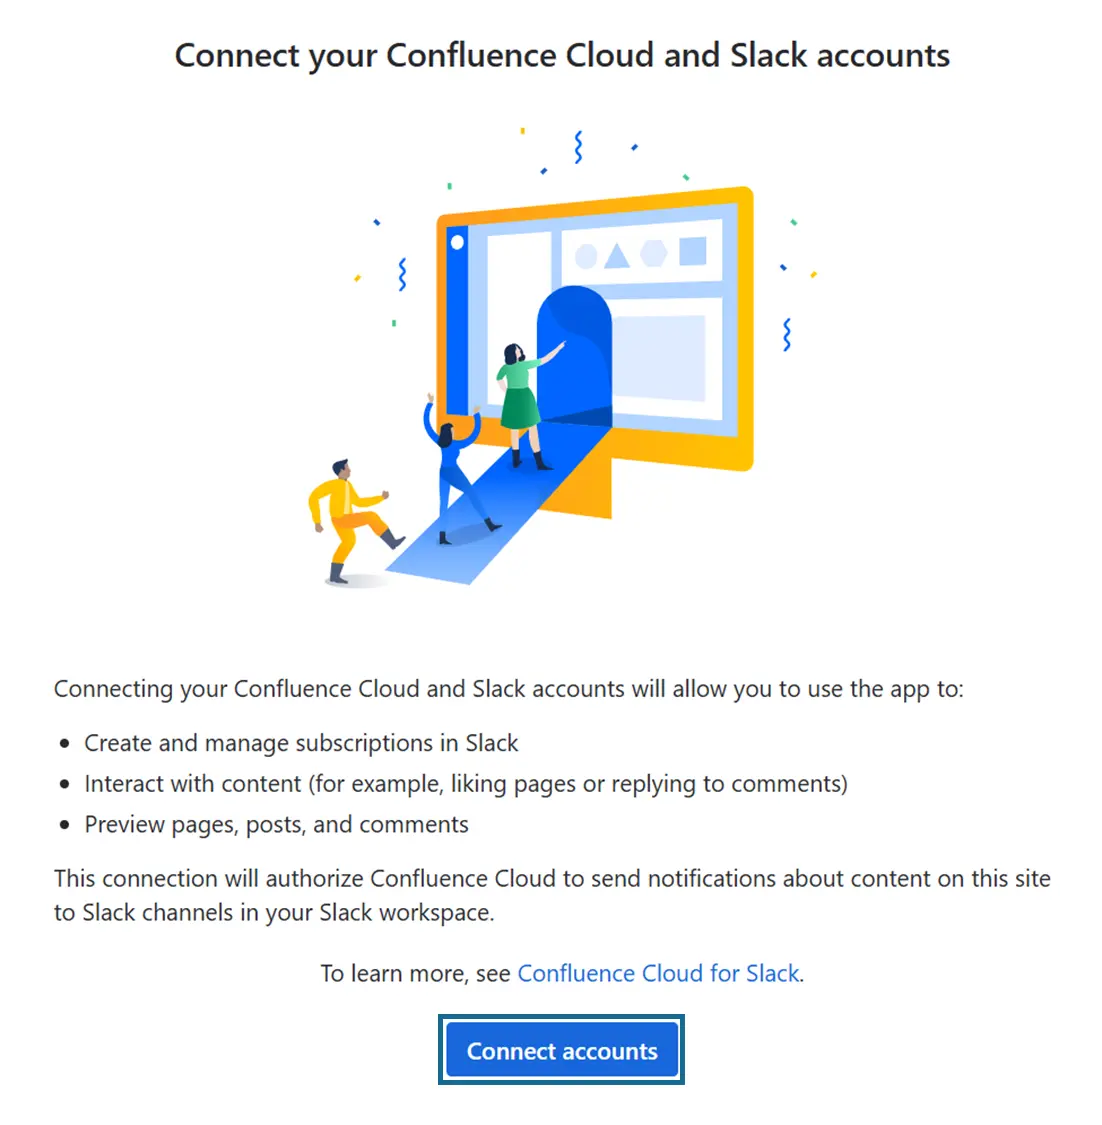Click the white dot on the blue sidebar
This screenshot has width=1102, height=1125.
(x=458, y=242)
